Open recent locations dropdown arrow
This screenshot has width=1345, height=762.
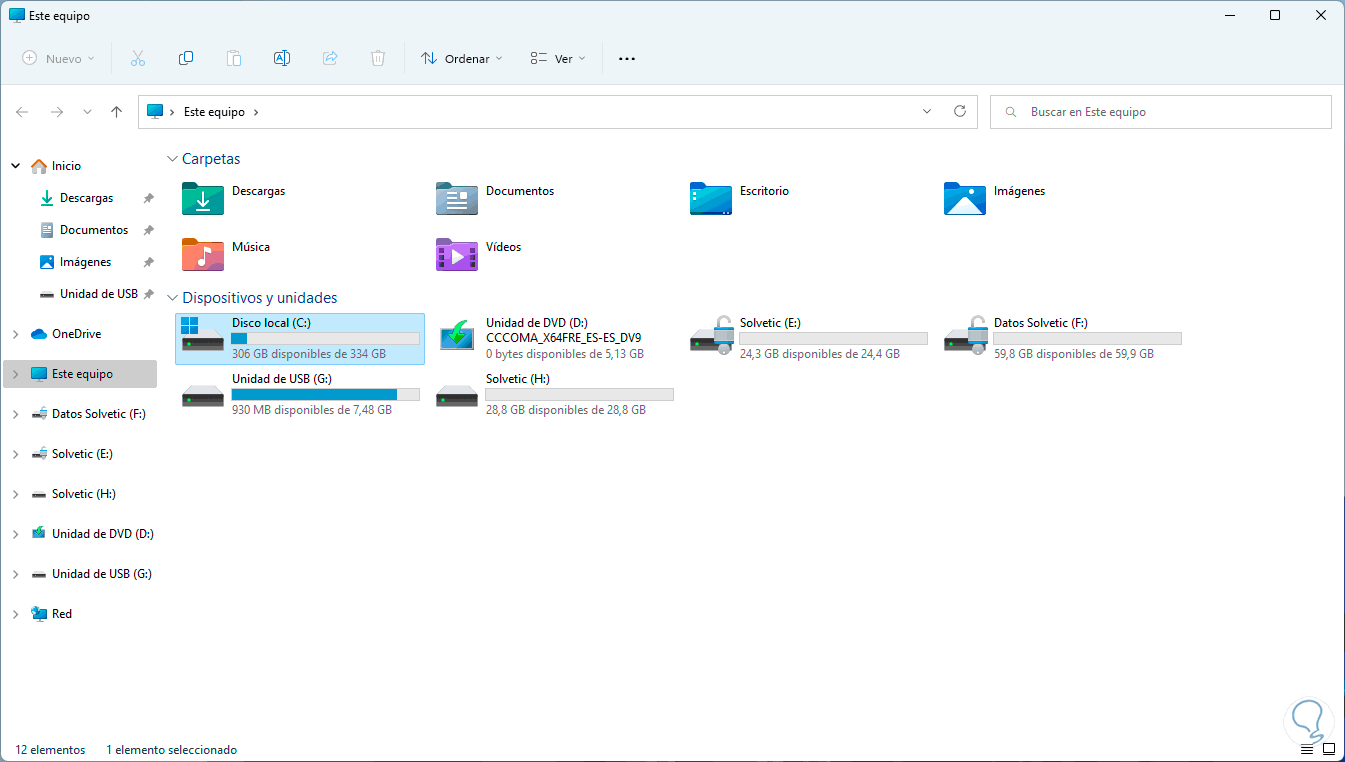tap(87, 112)
